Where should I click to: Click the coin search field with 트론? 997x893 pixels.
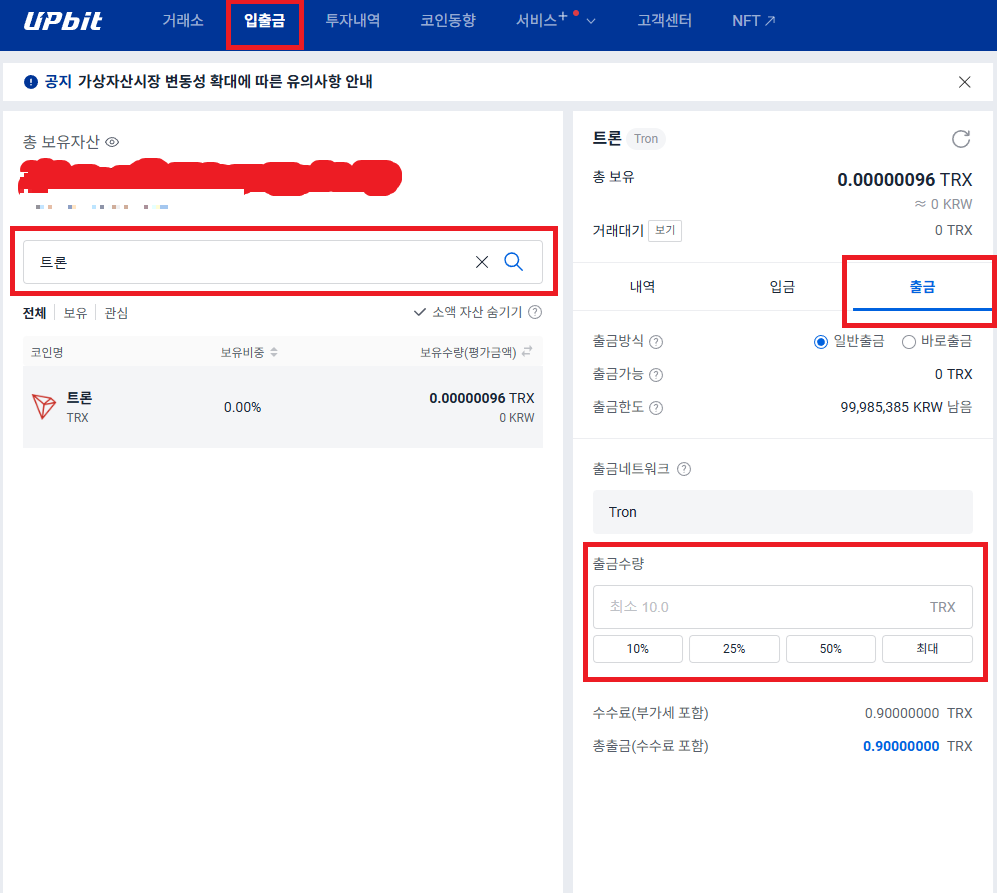tap(282, 262)
